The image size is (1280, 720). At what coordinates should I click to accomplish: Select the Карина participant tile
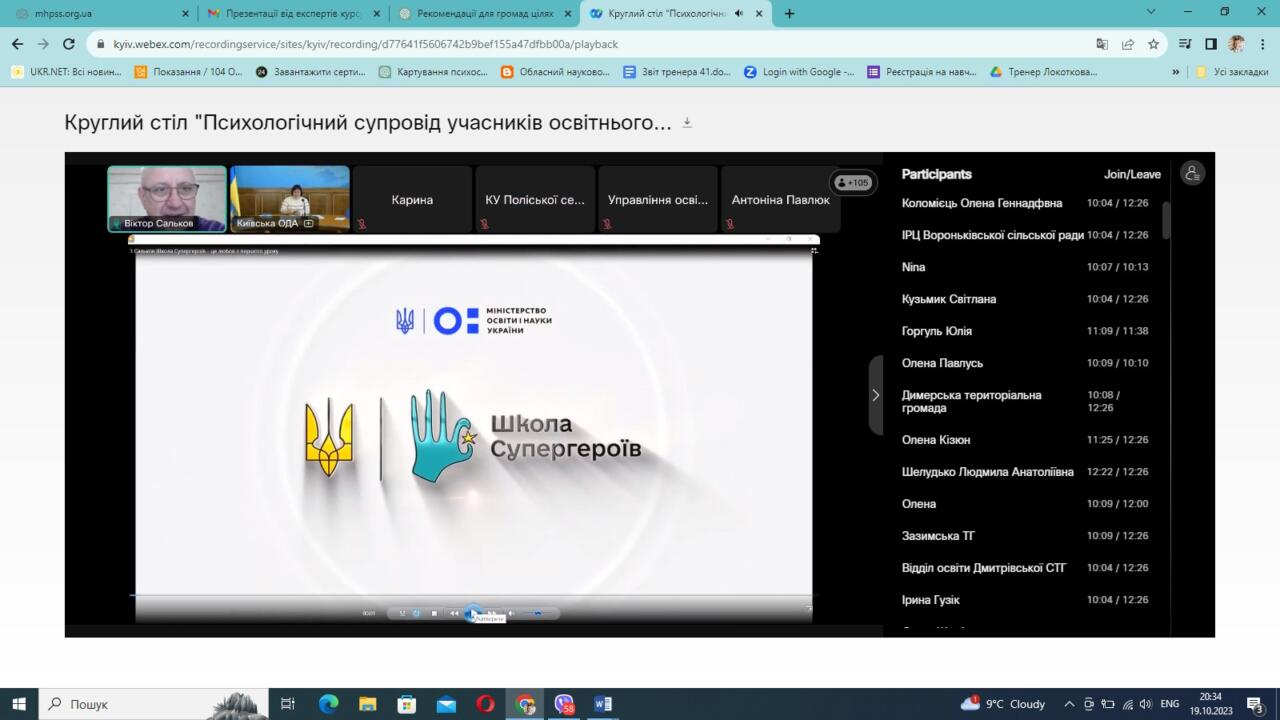(412, 199)
